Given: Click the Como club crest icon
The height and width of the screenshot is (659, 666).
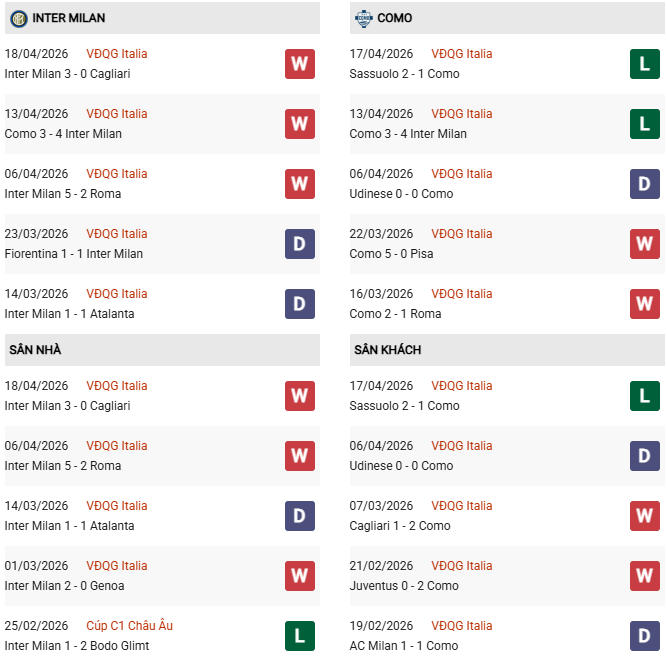Looking at the screenshot, I should pos(362,18).
